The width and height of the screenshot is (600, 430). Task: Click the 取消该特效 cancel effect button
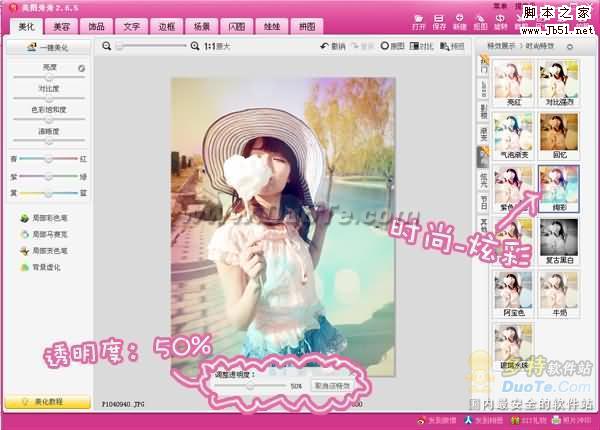(x=332, y=386)
